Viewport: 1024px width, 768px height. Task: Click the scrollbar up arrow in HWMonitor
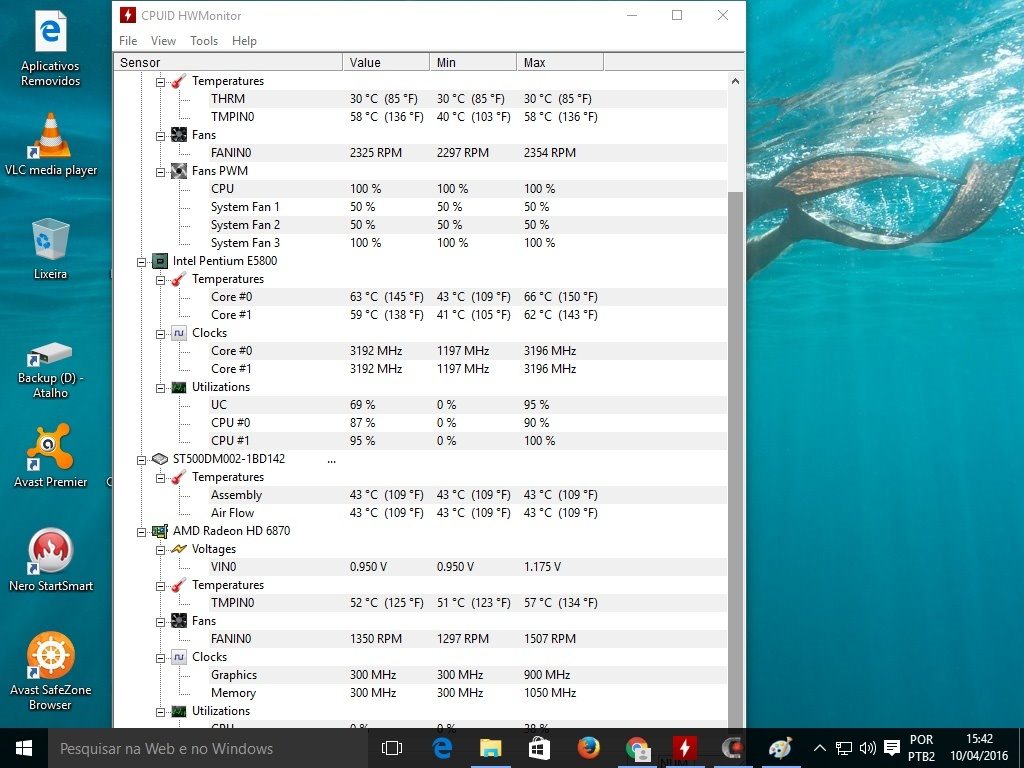(x=735, y=81)
